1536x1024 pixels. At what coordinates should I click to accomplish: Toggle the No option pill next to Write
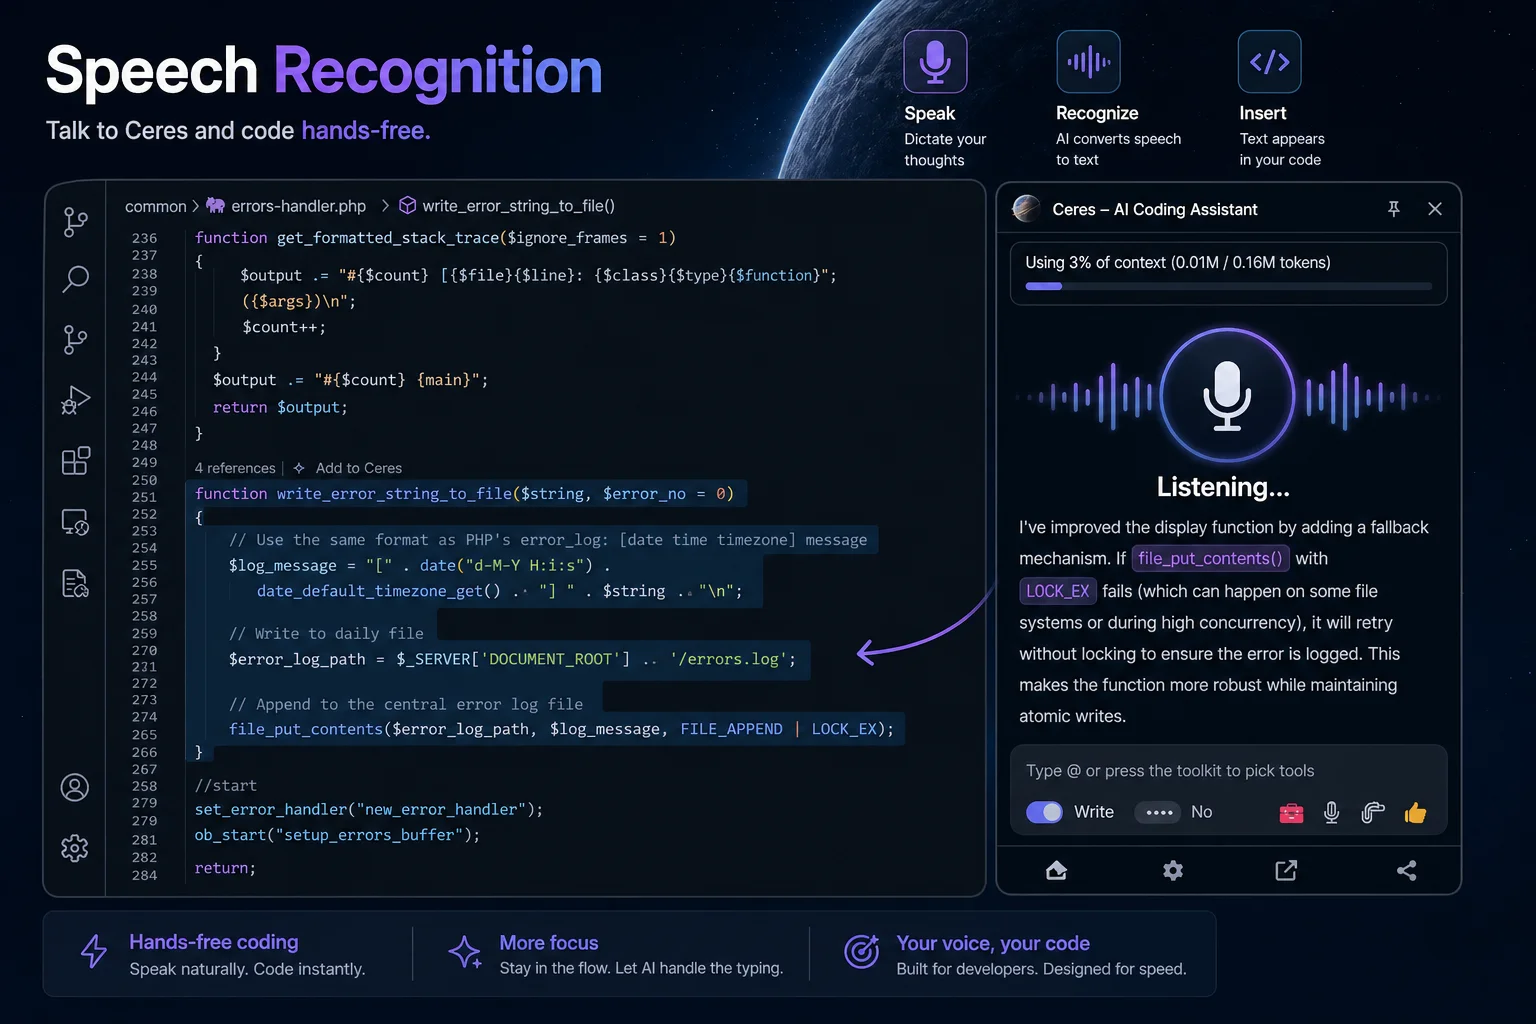pos(1158,812)
